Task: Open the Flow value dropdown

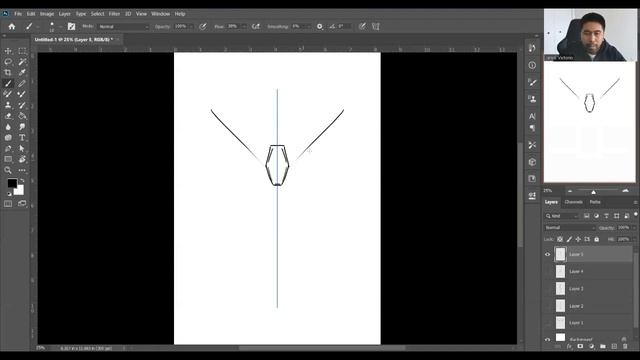Action: (x=244, y=27)
